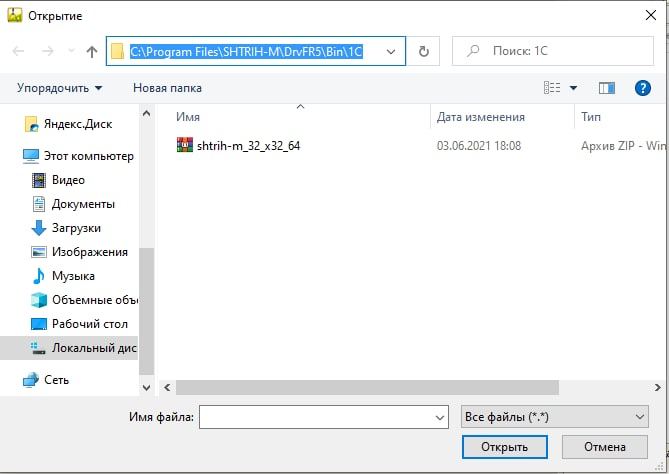This screenshot has height=474, width=669.
Task: Click the change view layout icon
Action: pos(552,88)
